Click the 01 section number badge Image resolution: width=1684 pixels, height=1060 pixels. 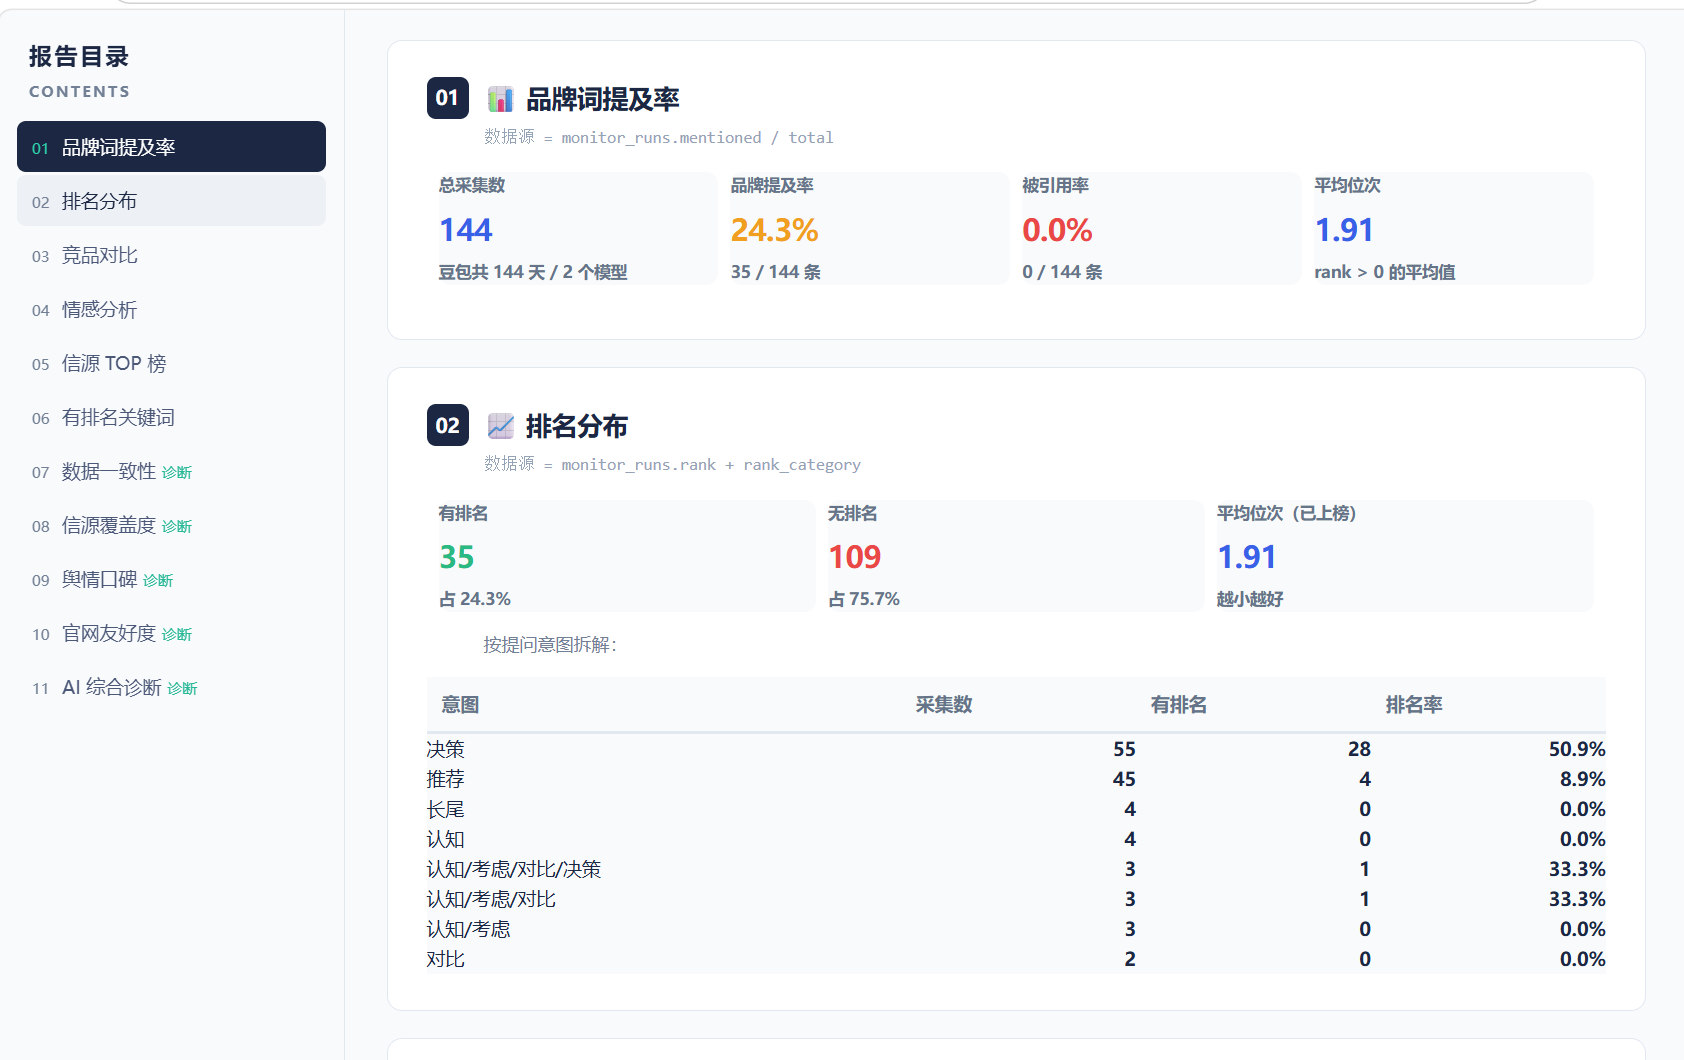(447, 98)
